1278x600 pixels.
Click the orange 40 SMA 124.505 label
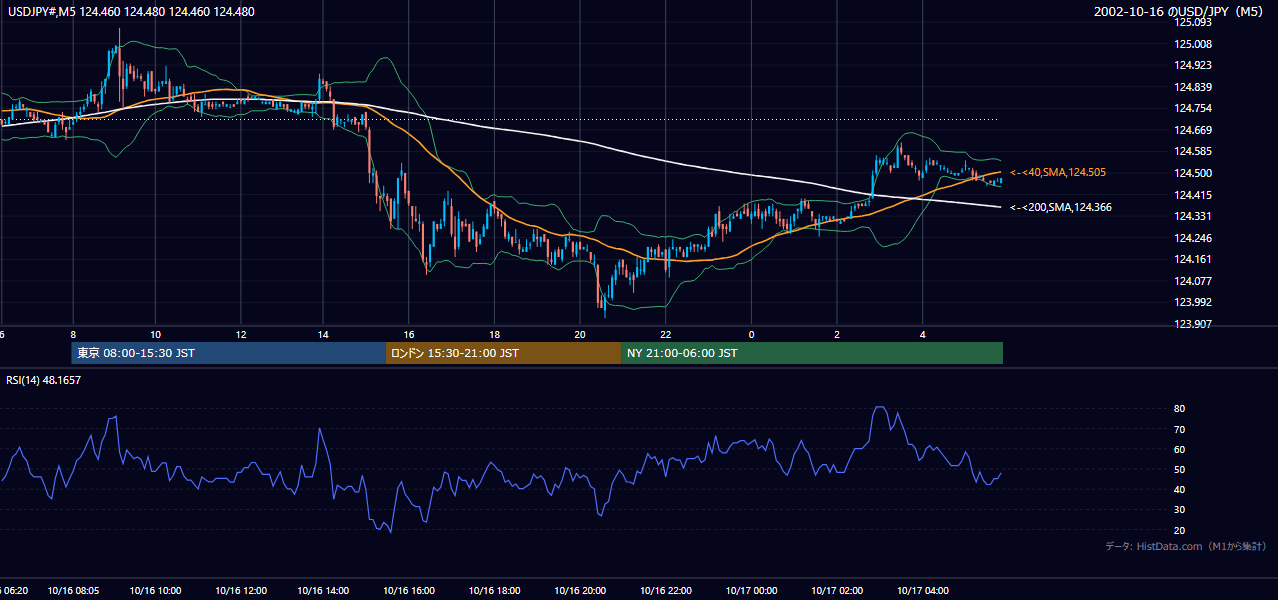point(1058,172)
